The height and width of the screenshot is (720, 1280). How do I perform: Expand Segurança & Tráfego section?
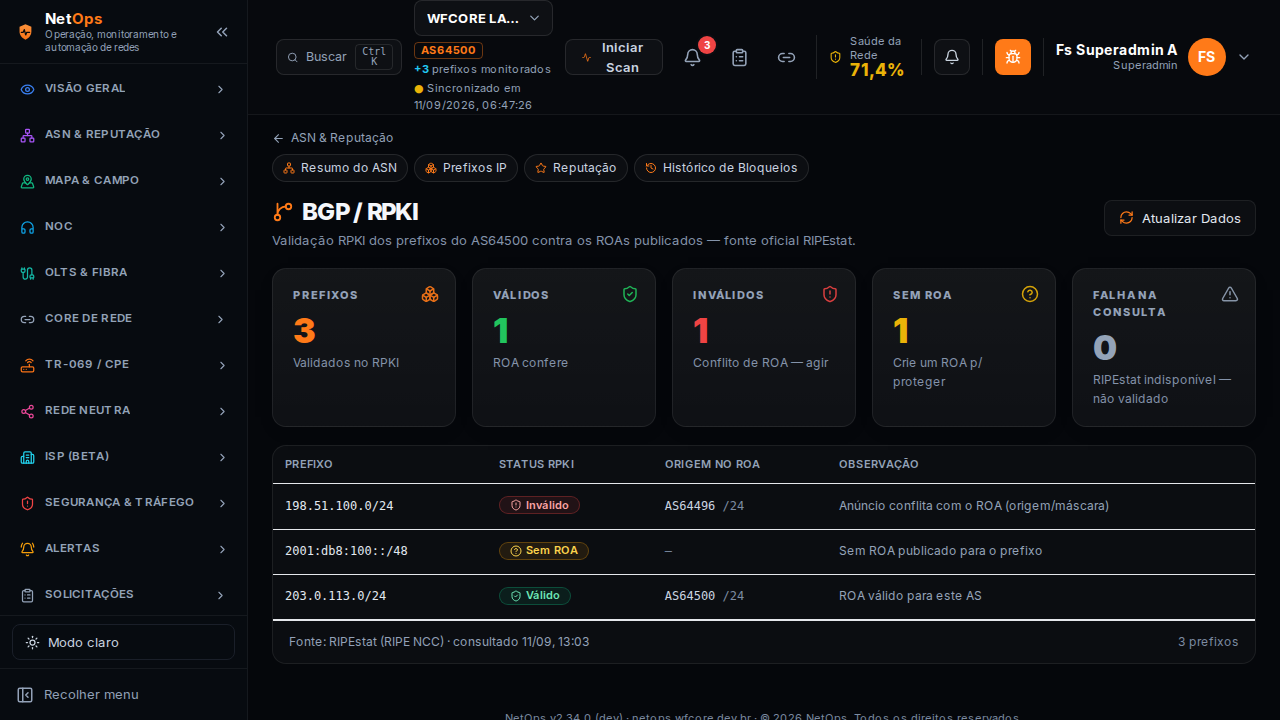tap(123, 503)
